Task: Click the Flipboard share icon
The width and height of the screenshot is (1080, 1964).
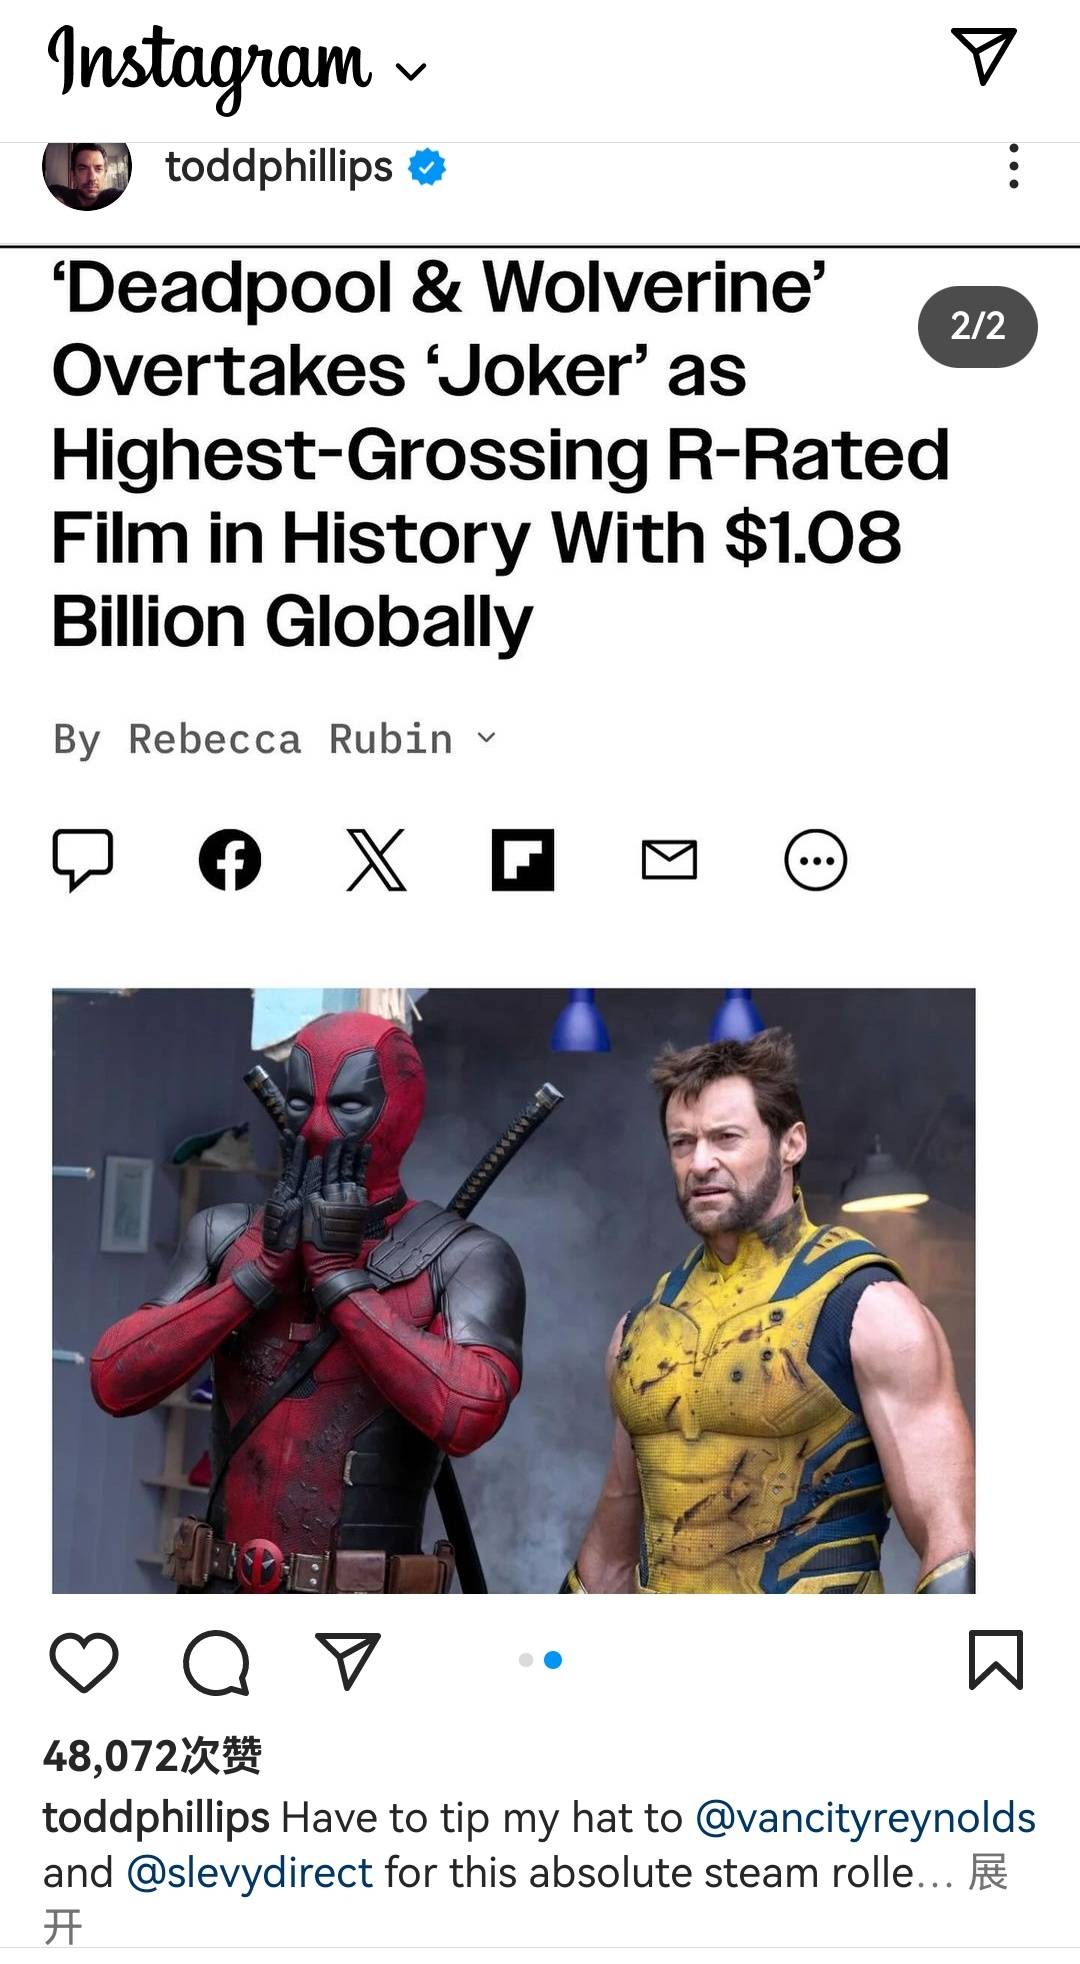Action: click(523, 860)
